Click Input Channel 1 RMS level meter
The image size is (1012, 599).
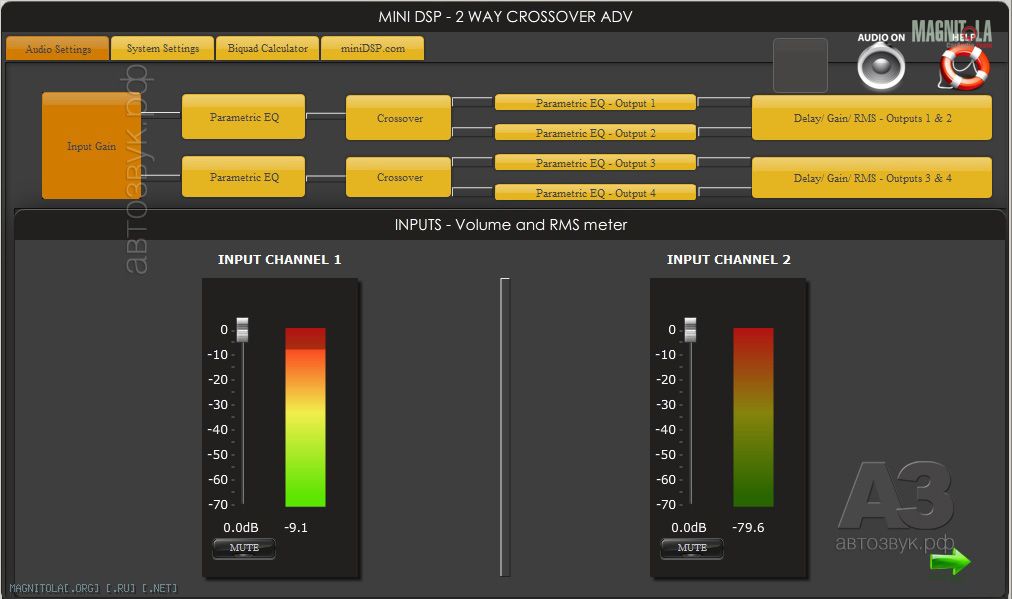305,417
